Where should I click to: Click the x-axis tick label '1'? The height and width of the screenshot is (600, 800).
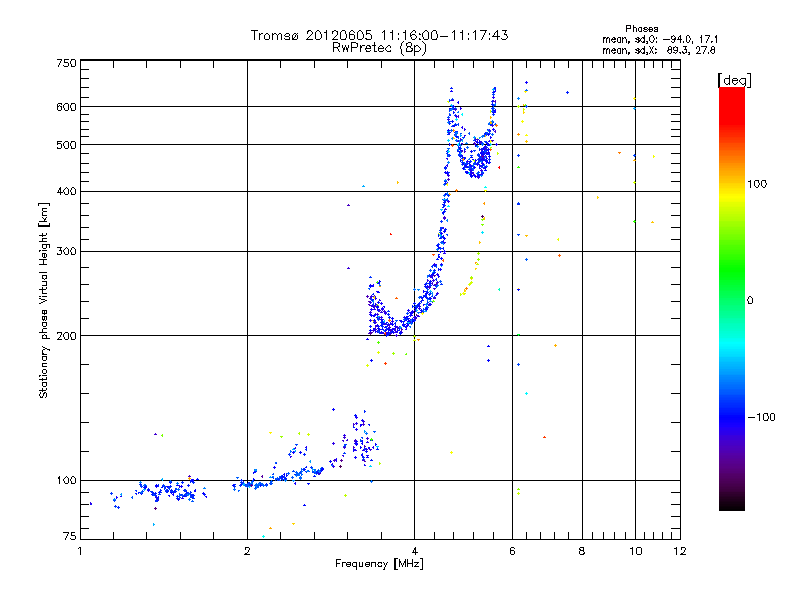(80, 551)
